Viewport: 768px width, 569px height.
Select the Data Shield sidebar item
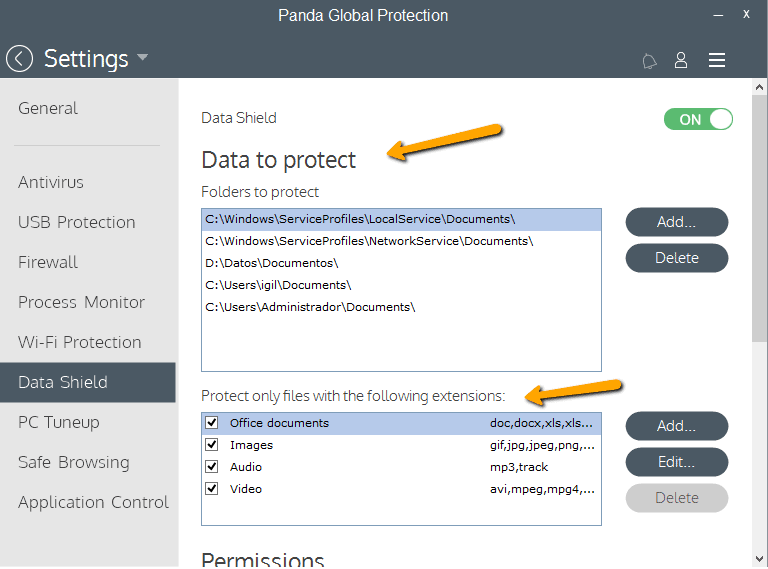[88, 382]
